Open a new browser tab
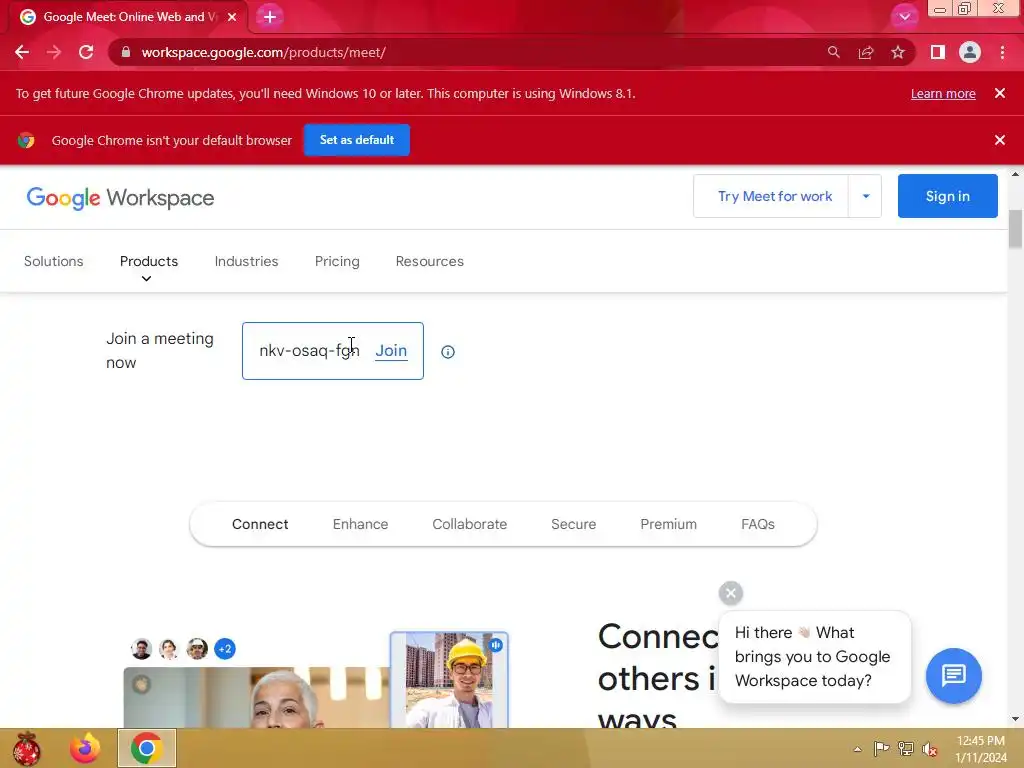 [x=270, y=17]
